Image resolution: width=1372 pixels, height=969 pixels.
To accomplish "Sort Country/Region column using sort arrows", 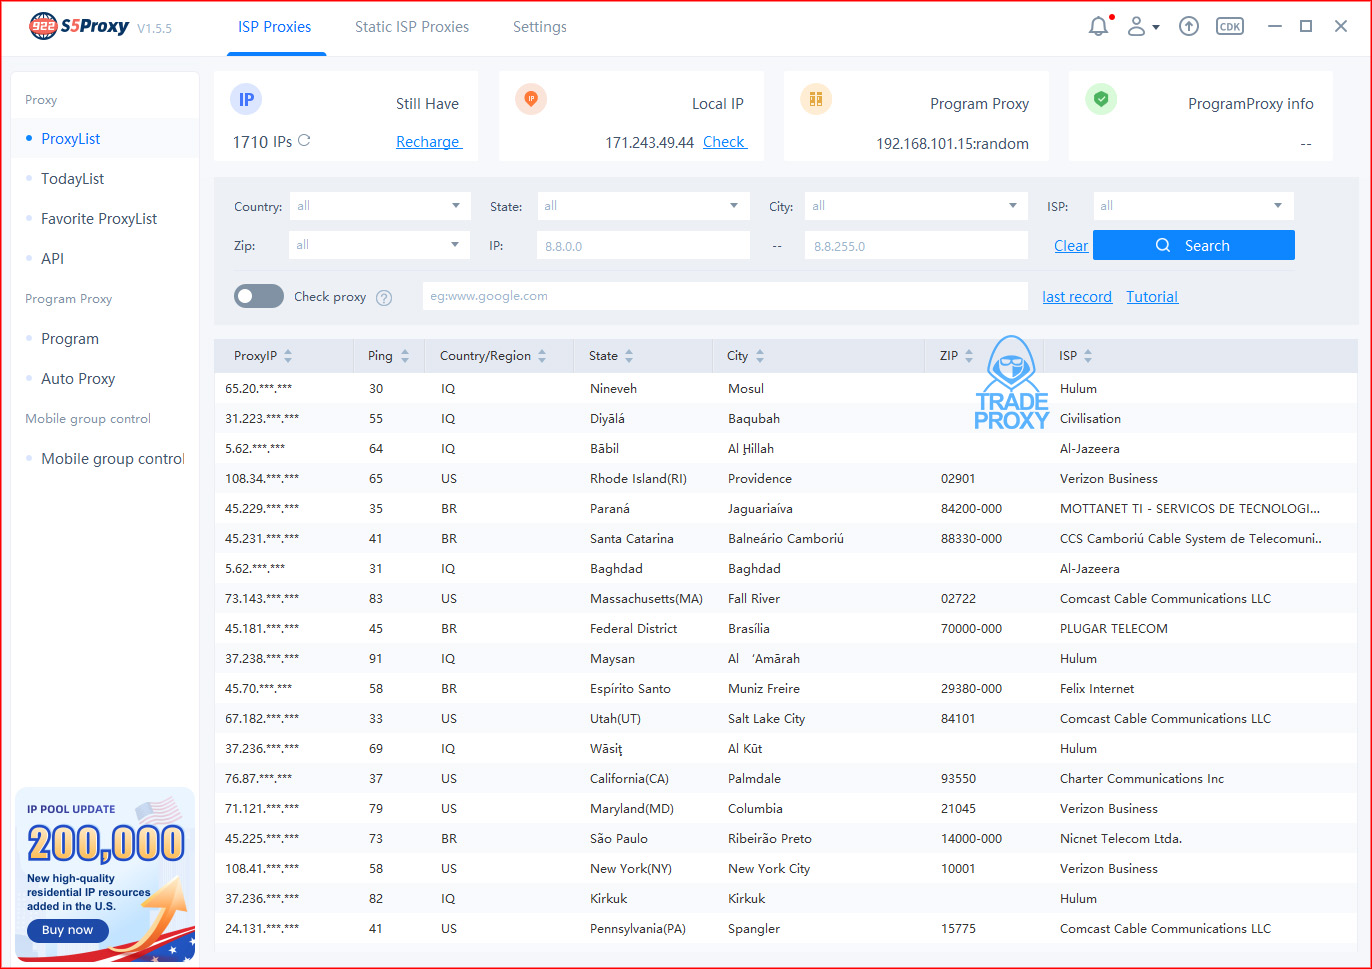I will [x=542, y=356].
